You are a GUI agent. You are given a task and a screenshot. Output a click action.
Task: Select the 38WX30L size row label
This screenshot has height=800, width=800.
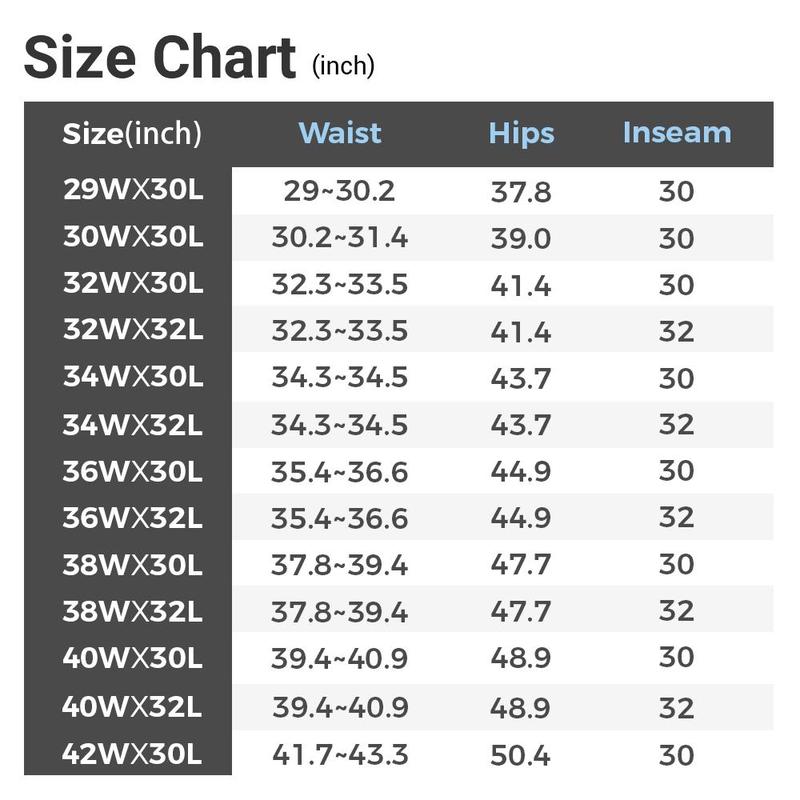point(132,564)
